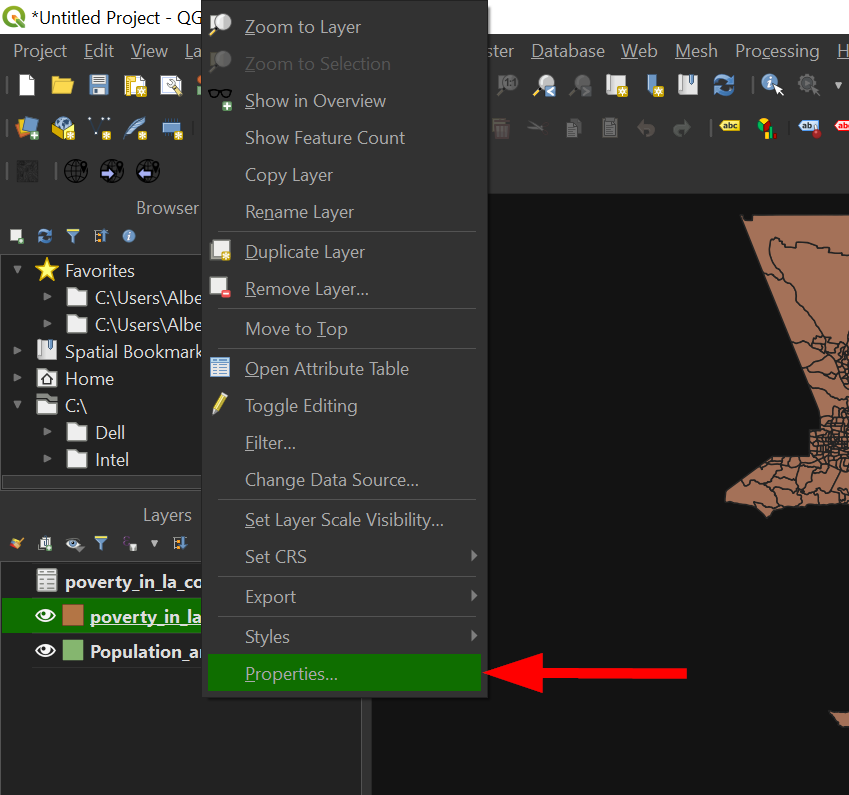Expand the Intel folder
The image size is (849, 795).
click(x=48, y=459)
